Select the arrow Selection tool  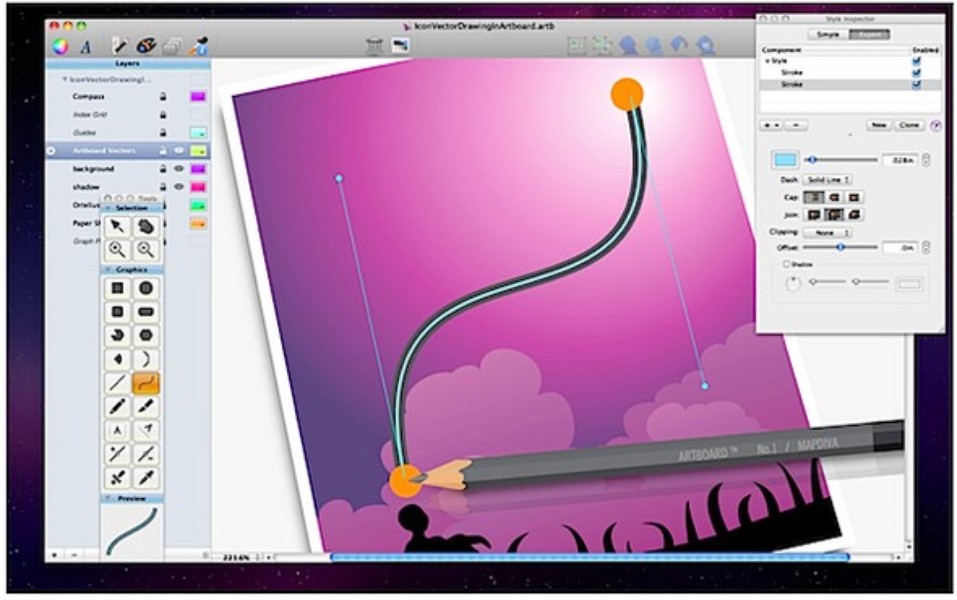pyautogui.click(x=117, y=226)
